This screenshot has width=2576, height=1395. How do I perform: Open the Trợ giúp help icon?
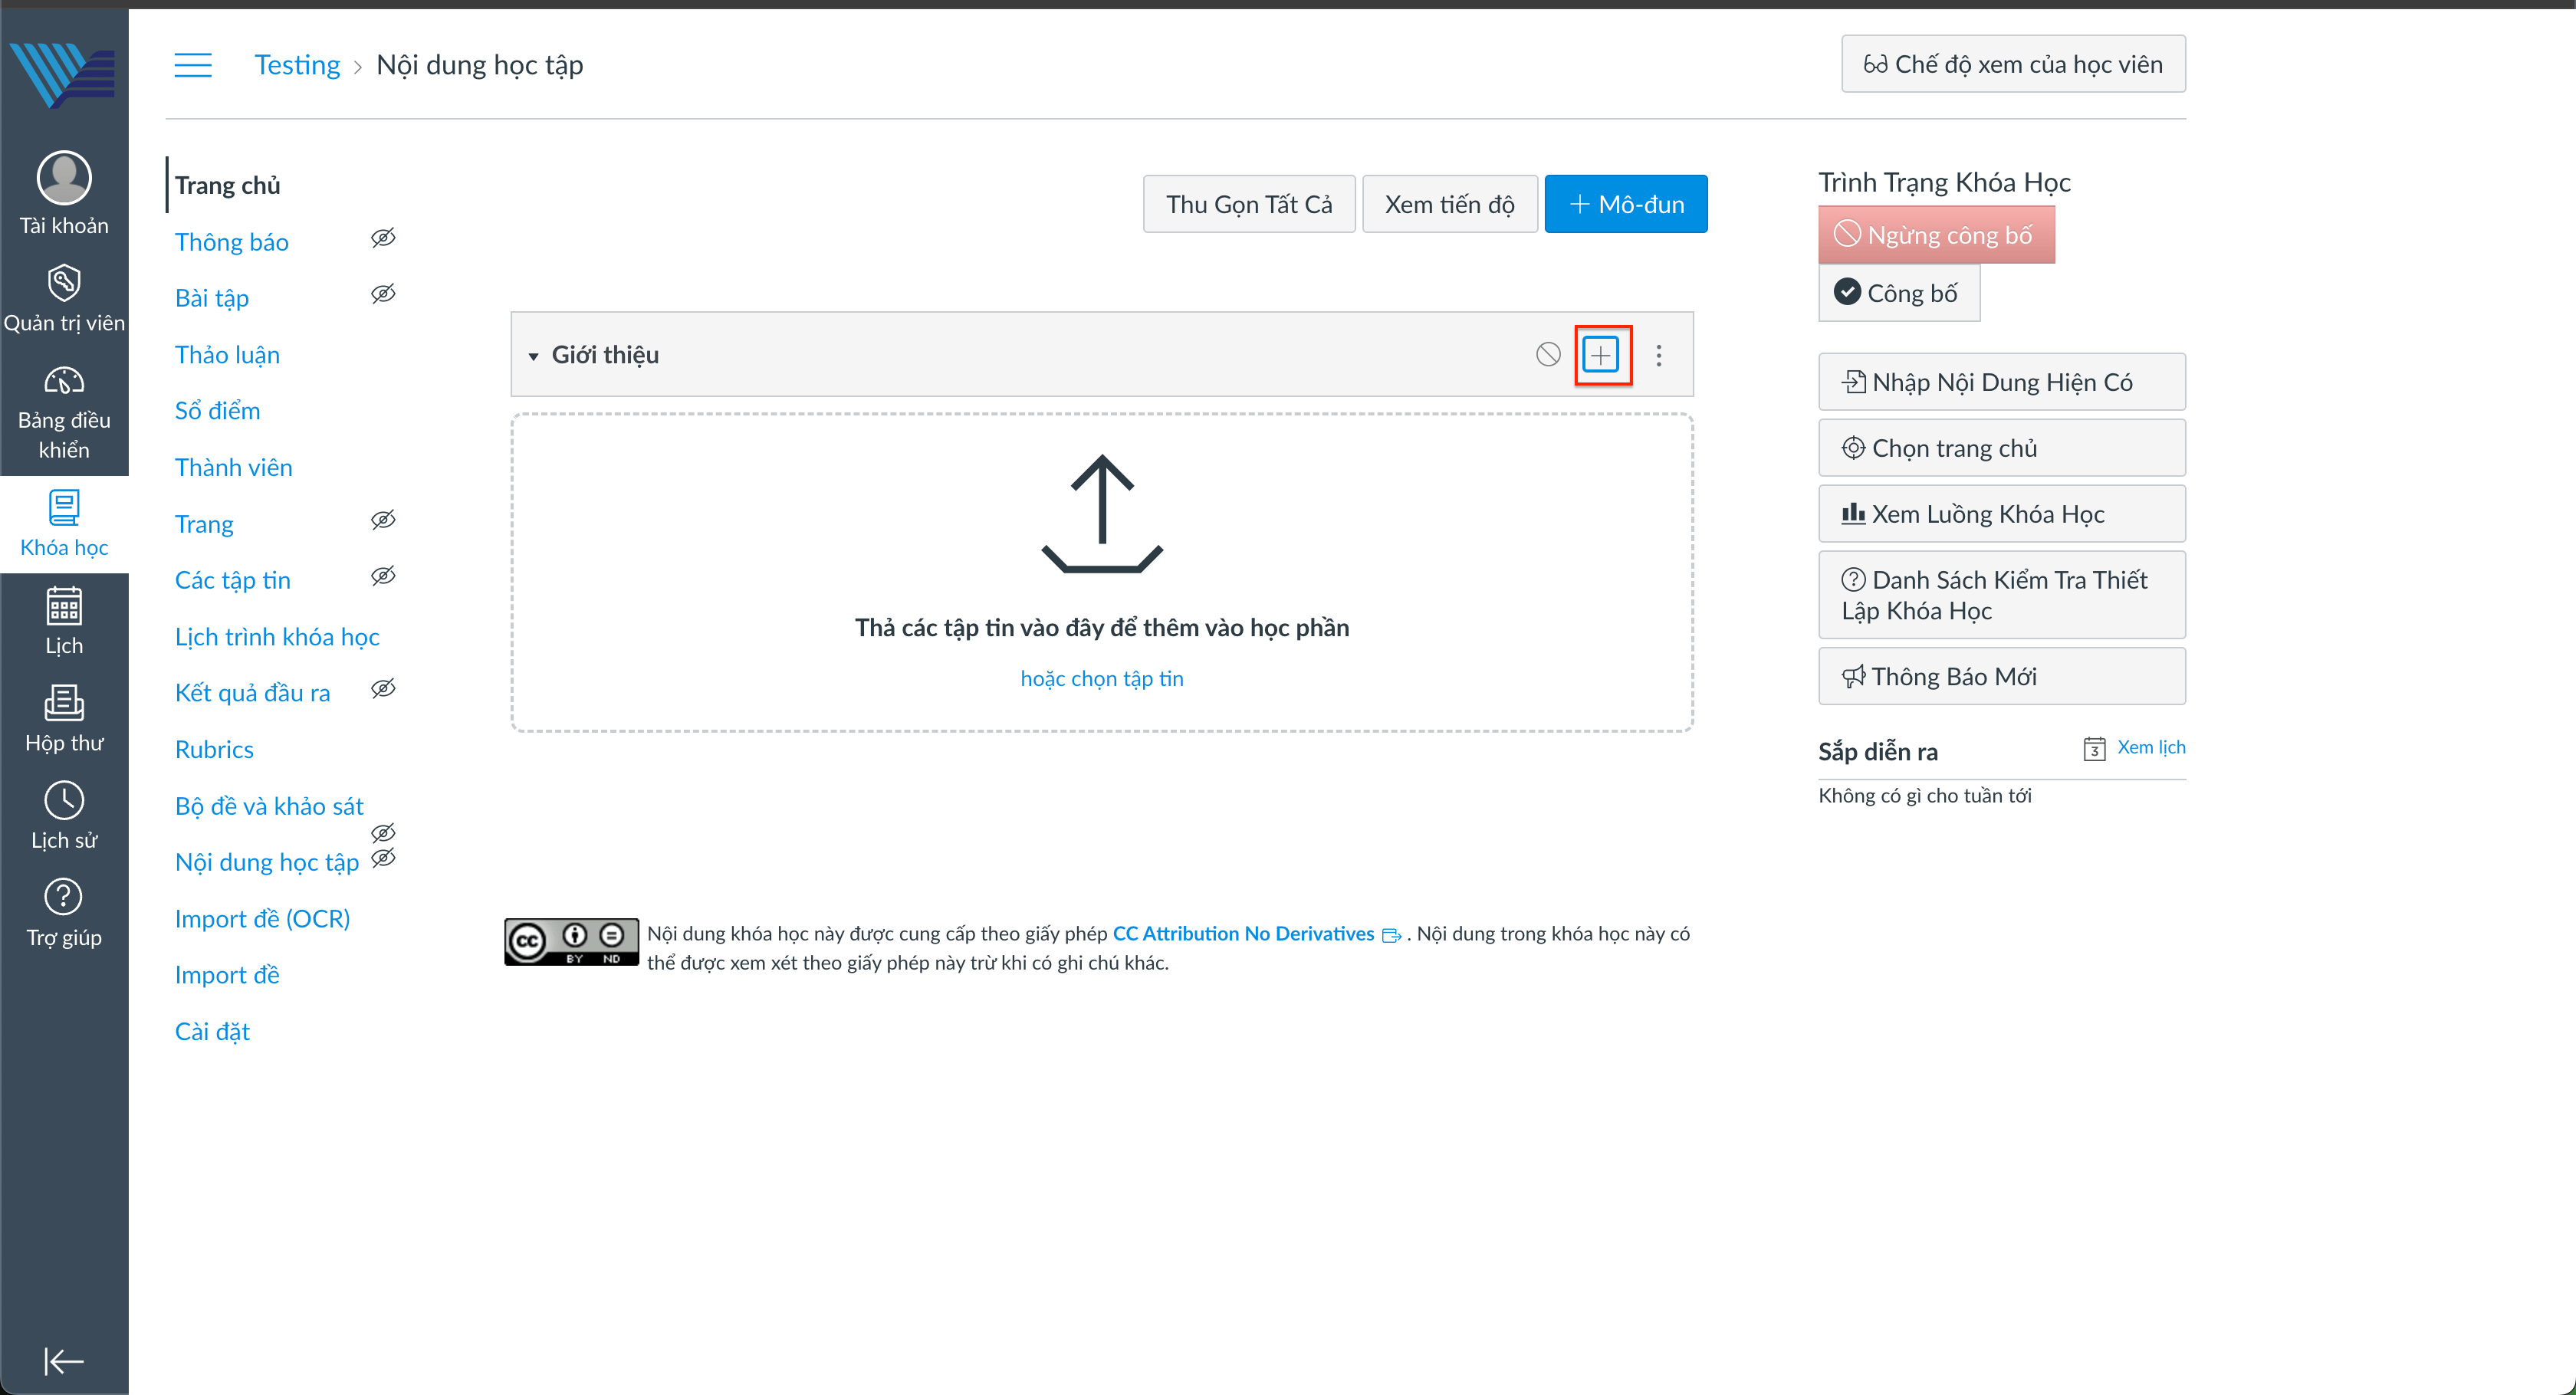(x=64, y=897)
